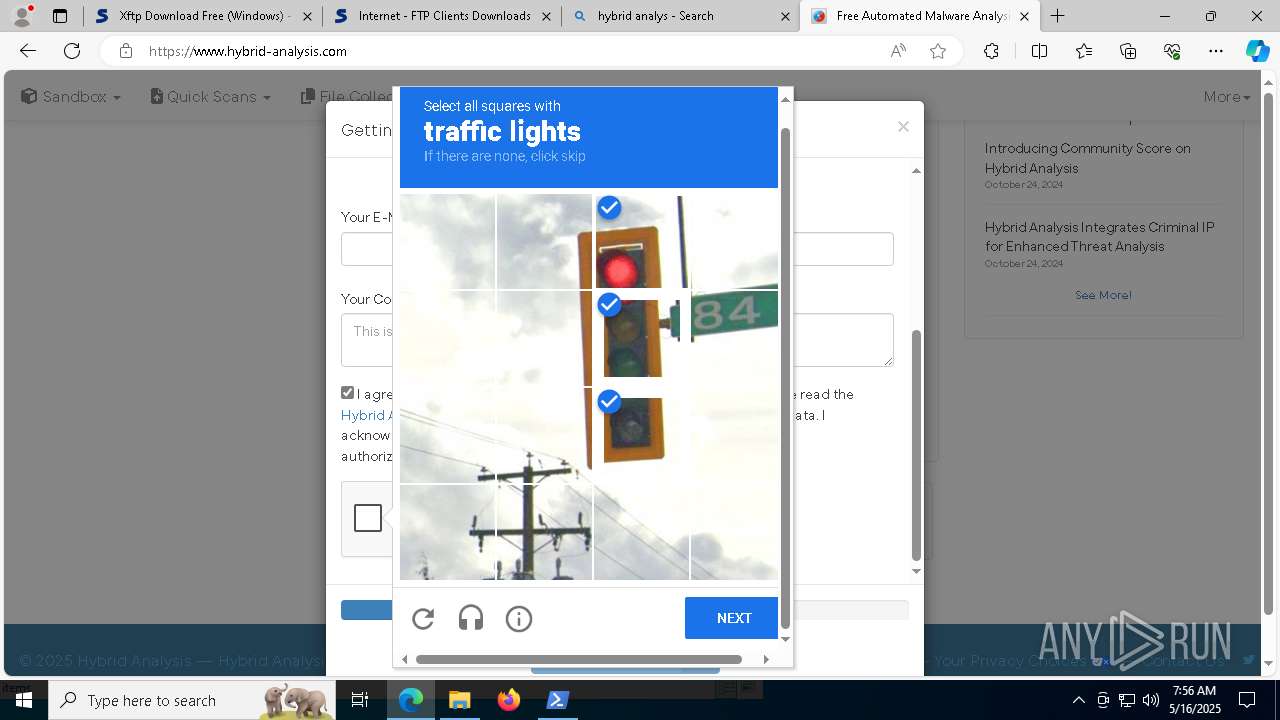The height and width of the screenshot is (720, 1280).
Task: Open the notification center icon
Action: [1247, 700]
